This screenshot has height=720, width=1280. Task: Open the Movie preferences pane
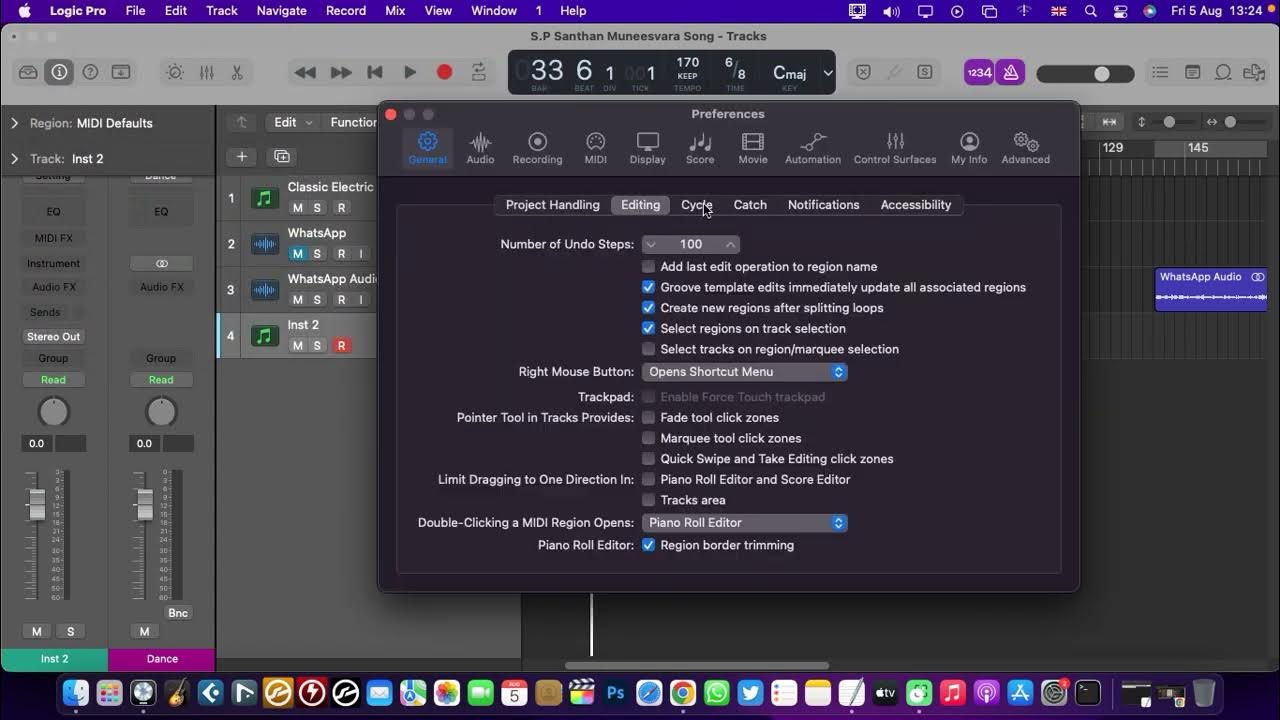click(753, 148)
